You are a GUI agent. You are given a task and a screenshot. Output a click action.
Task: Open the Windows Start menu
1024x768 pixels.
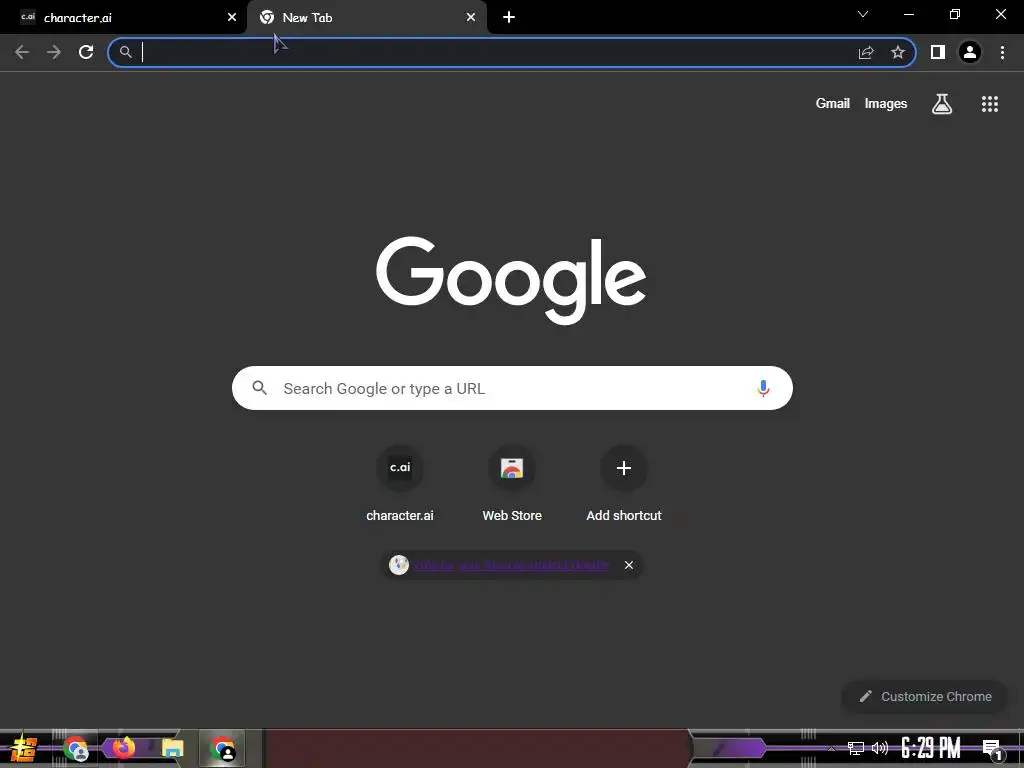click(24, 748)
